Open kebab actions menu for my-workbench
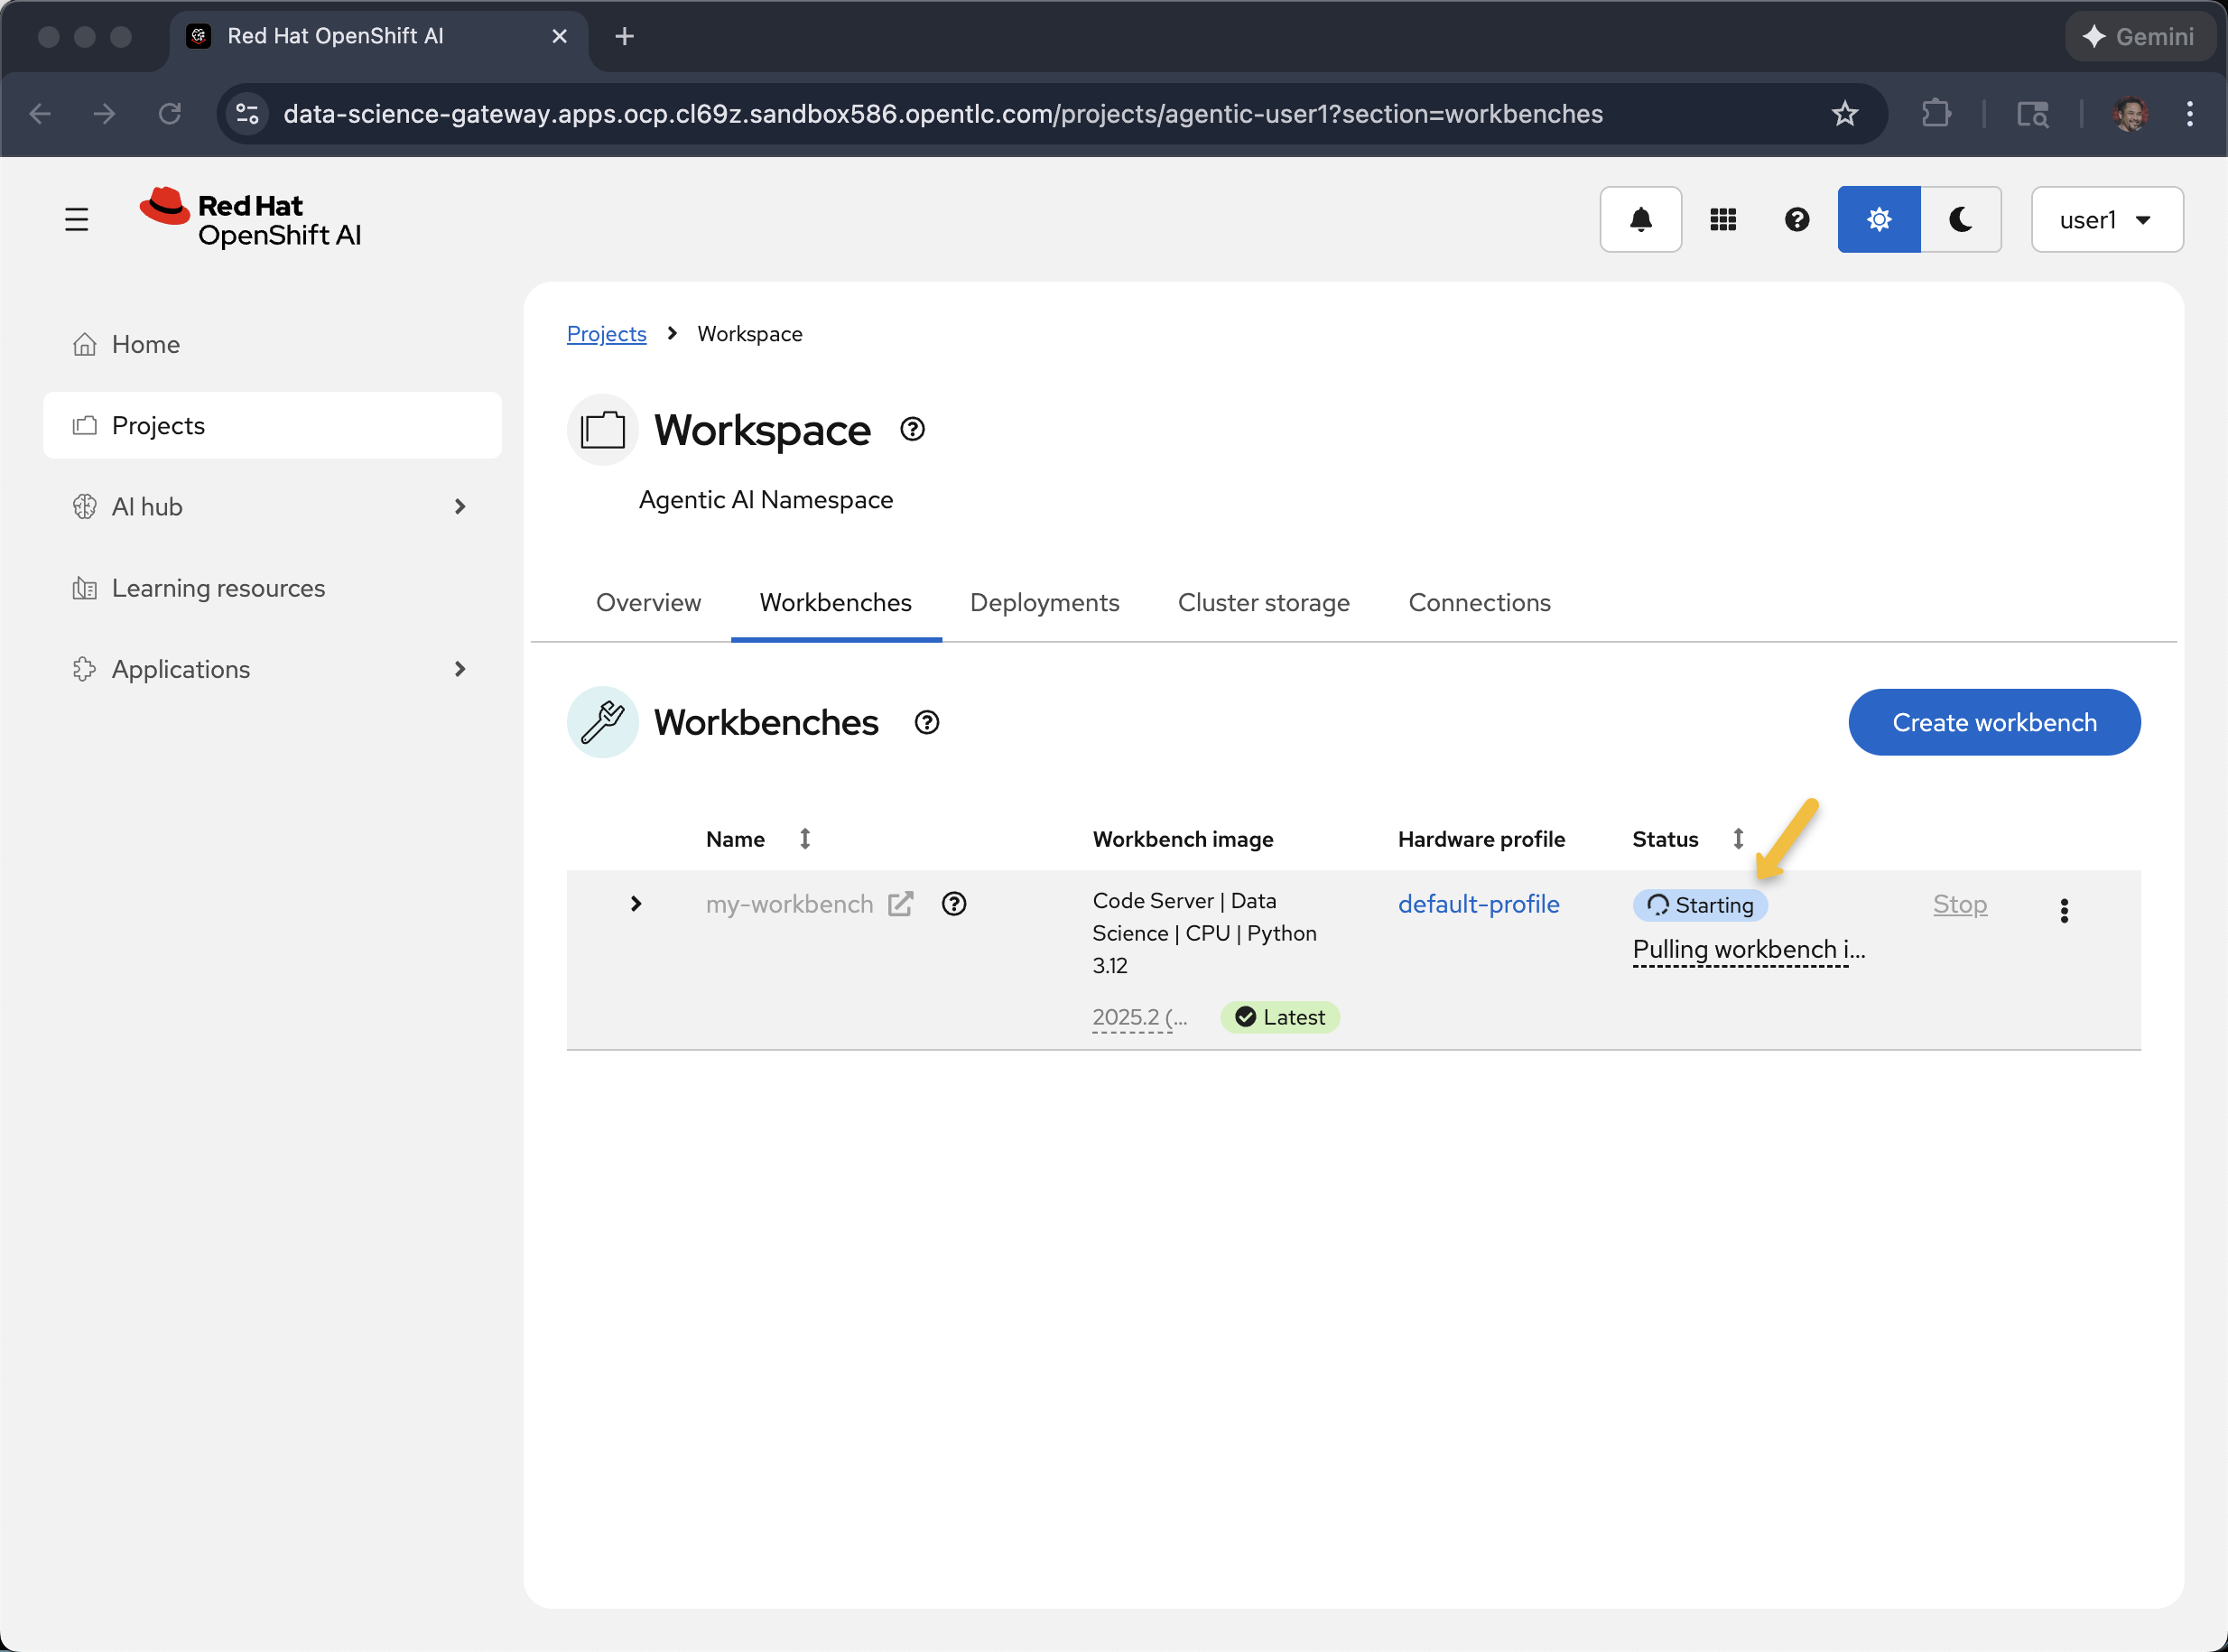This screenshot has height=1652, width=2228. click(x=2063, y=910)
